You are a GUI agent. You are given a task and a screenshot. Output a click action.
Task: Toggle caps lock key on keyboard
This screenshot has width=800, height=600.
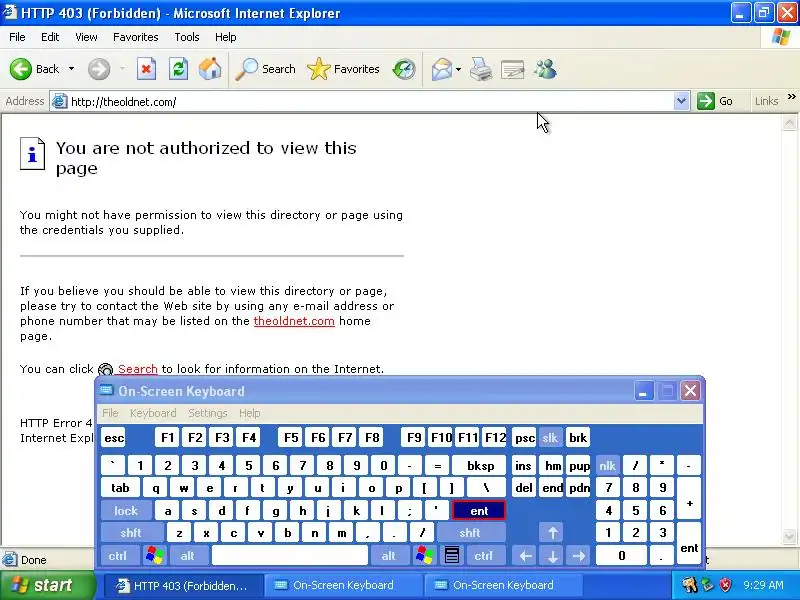126,511
